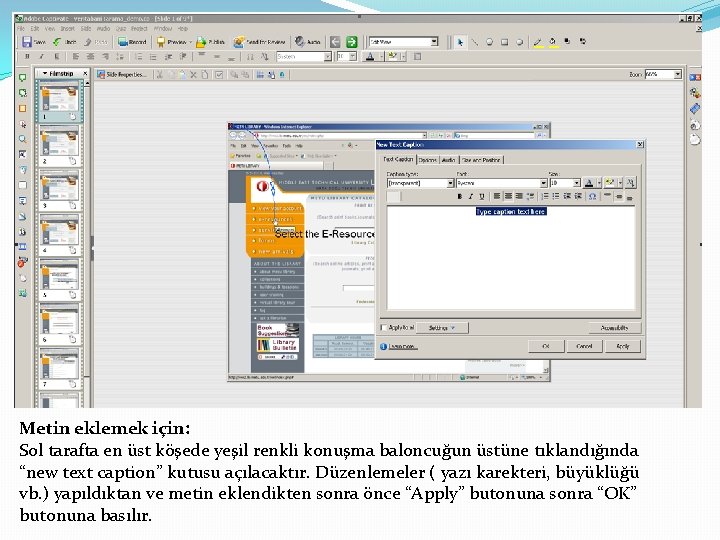The height and width of the screenshot is (540, 720).
Task: Switch to the Options tab
Action: [427, 160]
